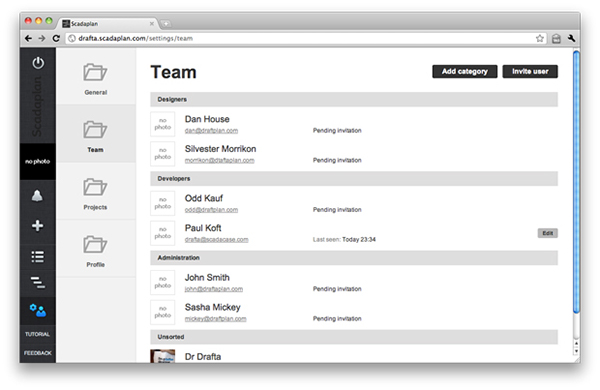
Task: Click the Invite user button
Action: 530,71
